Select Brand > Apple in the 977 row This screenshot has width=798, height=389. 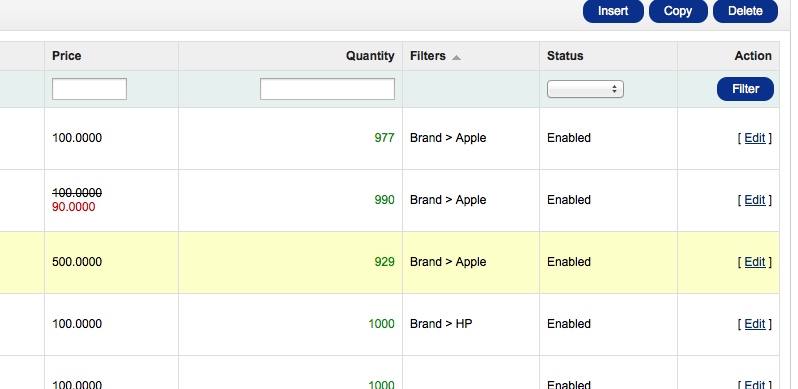[448, 138]
